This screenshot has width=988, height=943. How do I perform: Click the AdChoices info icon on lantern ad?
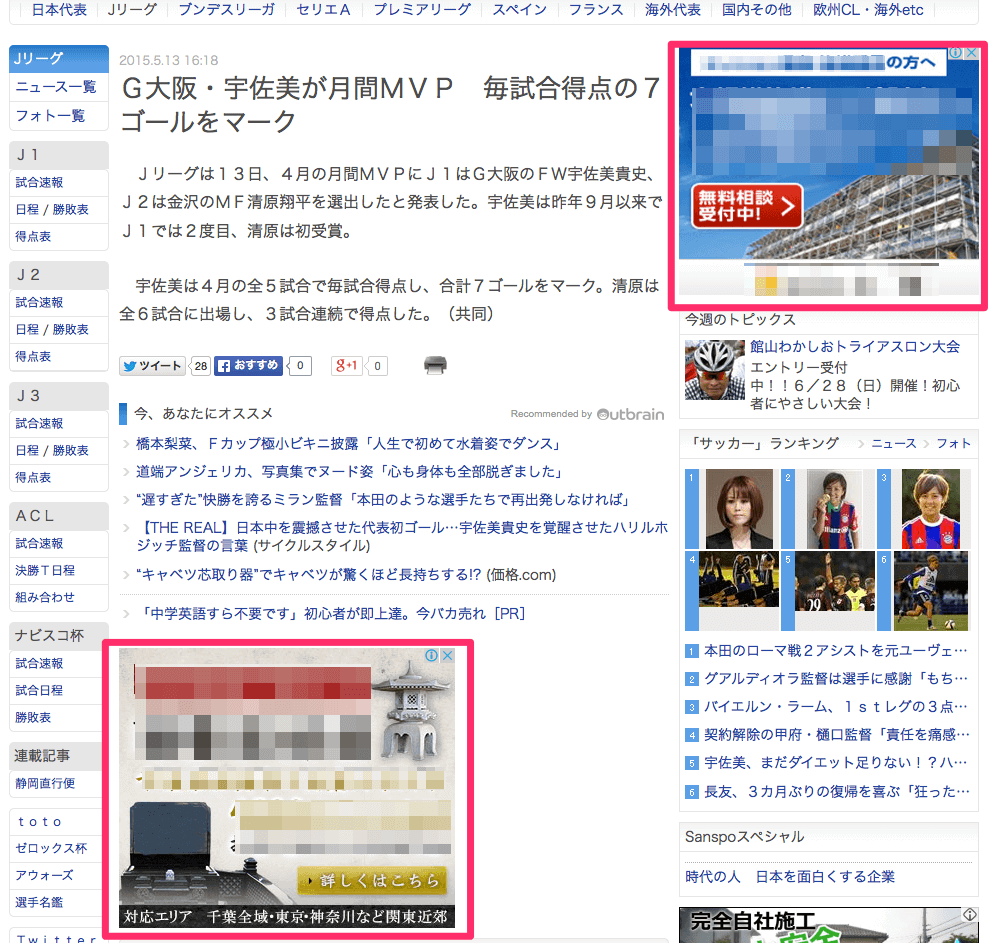pyautogui.click(x=431, y=656)
